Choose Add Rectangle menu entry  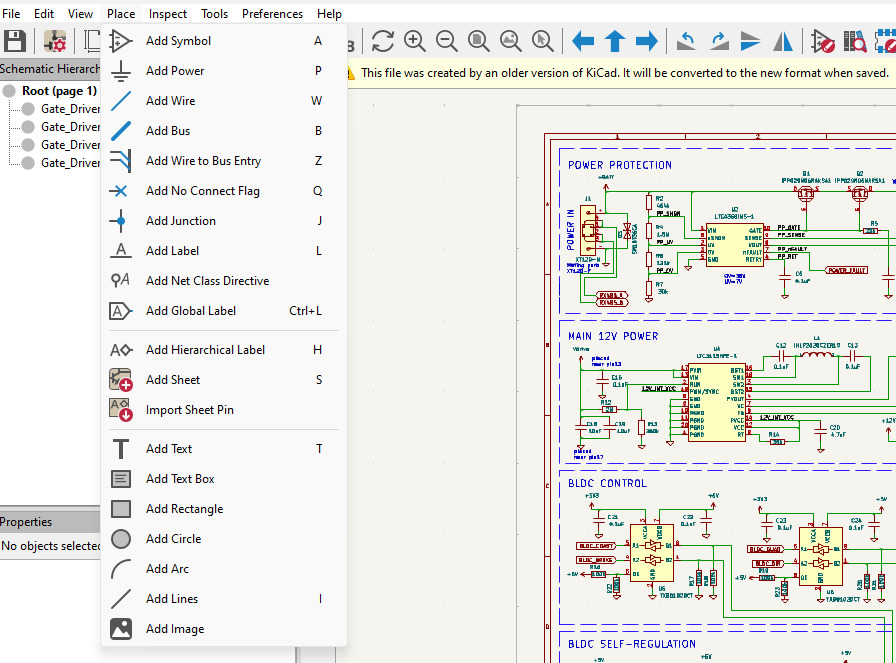[x=224, y=509]
